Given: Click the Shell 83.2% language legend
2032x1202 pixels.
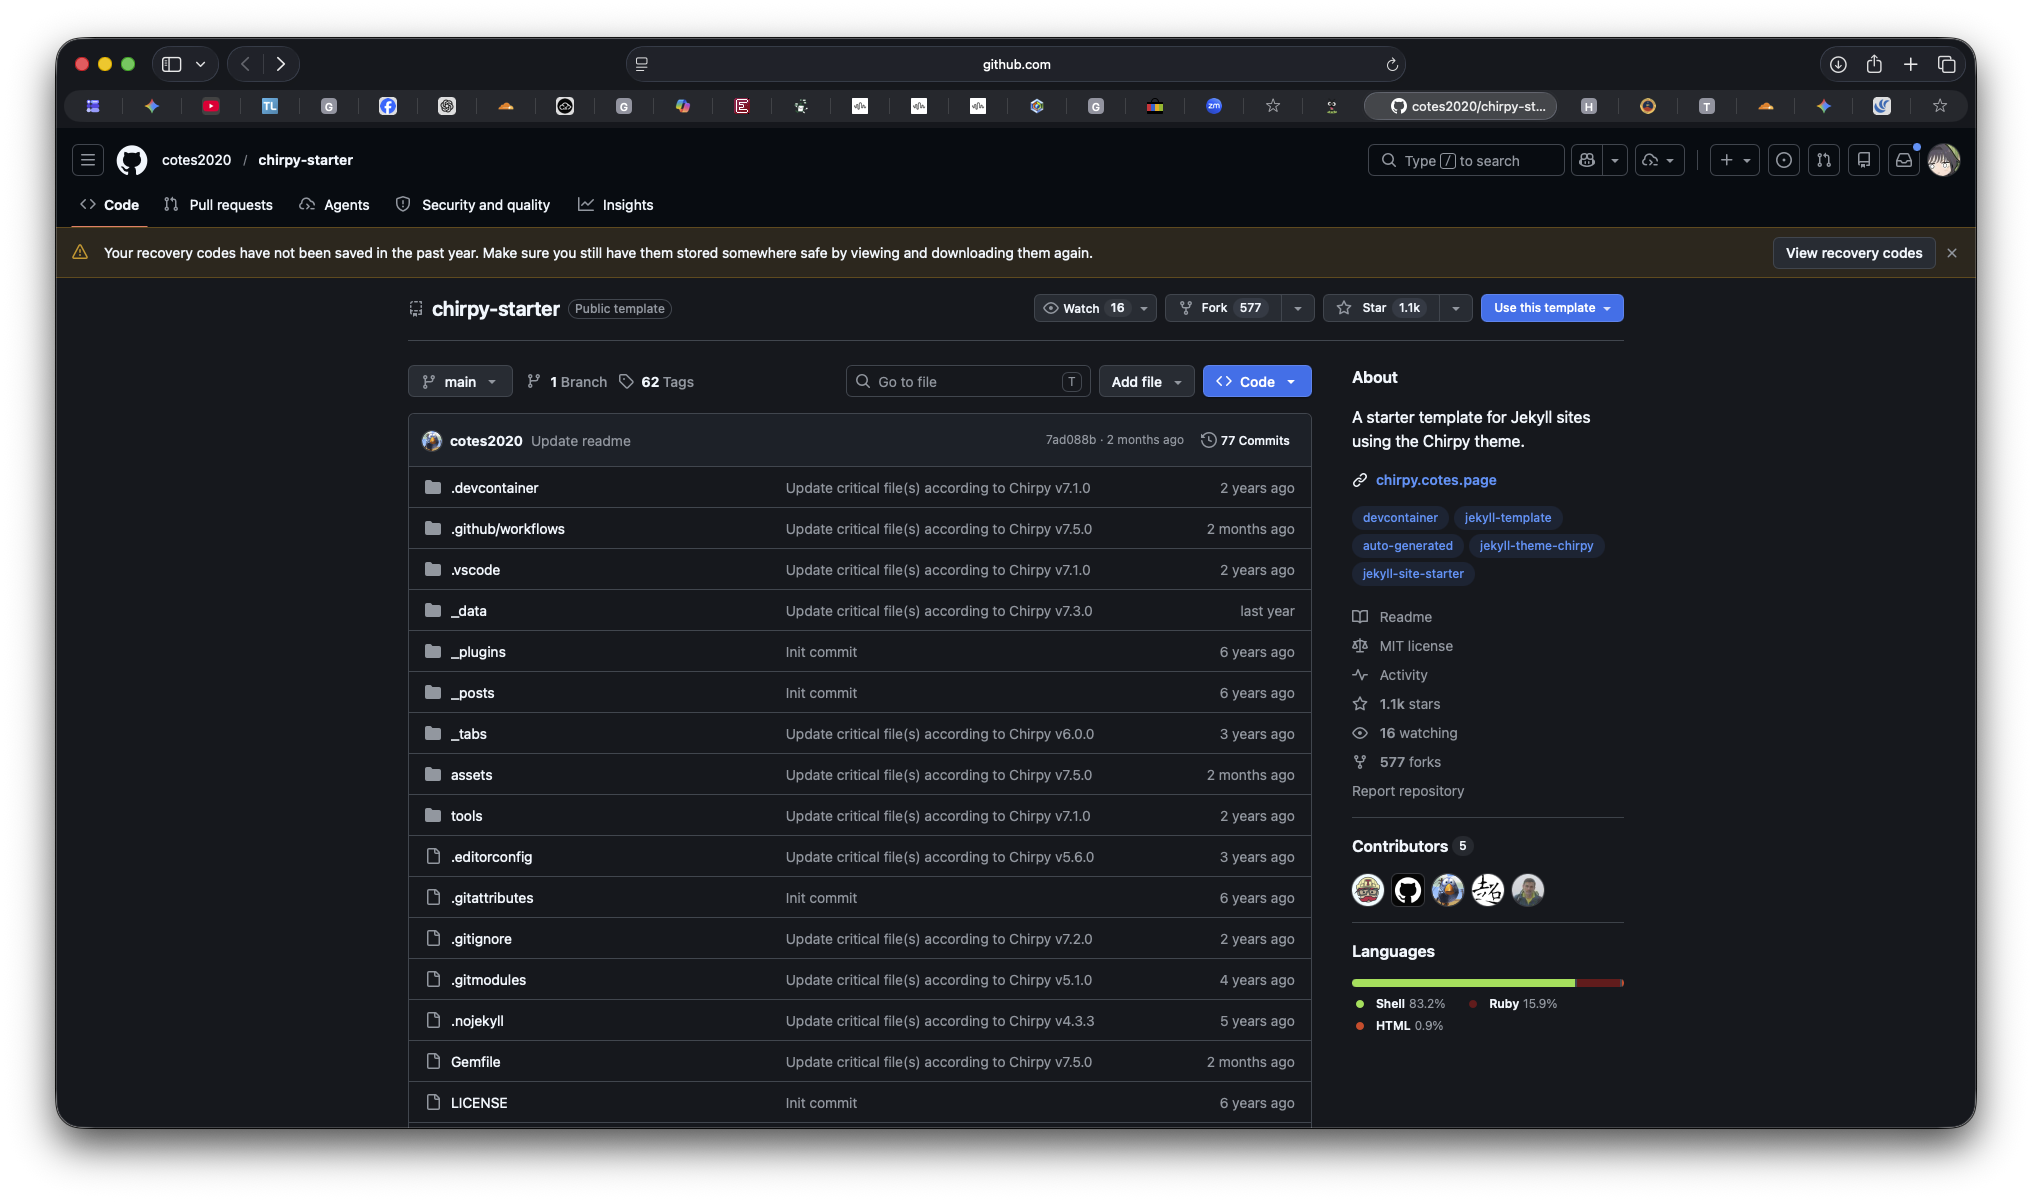Looking at the screenshot, I should [x=1400, y=1004].
